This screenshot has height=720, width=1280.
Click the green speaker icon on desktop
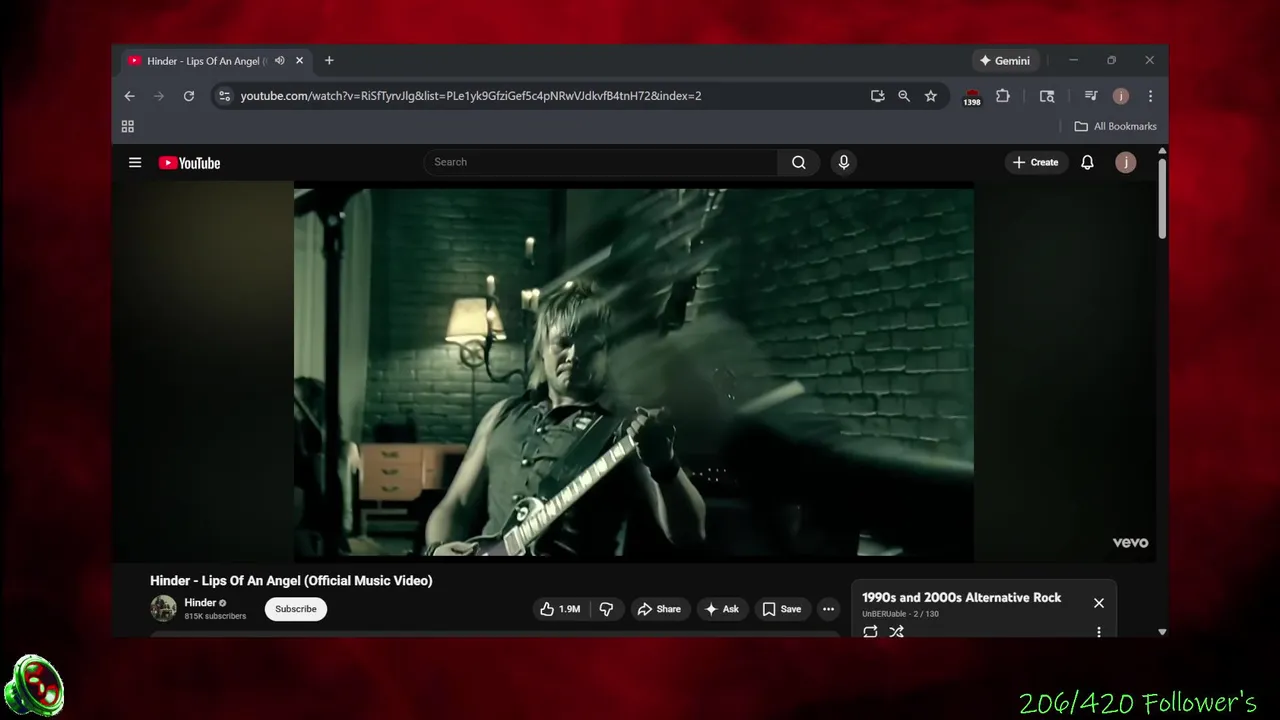tap(35, 687)
